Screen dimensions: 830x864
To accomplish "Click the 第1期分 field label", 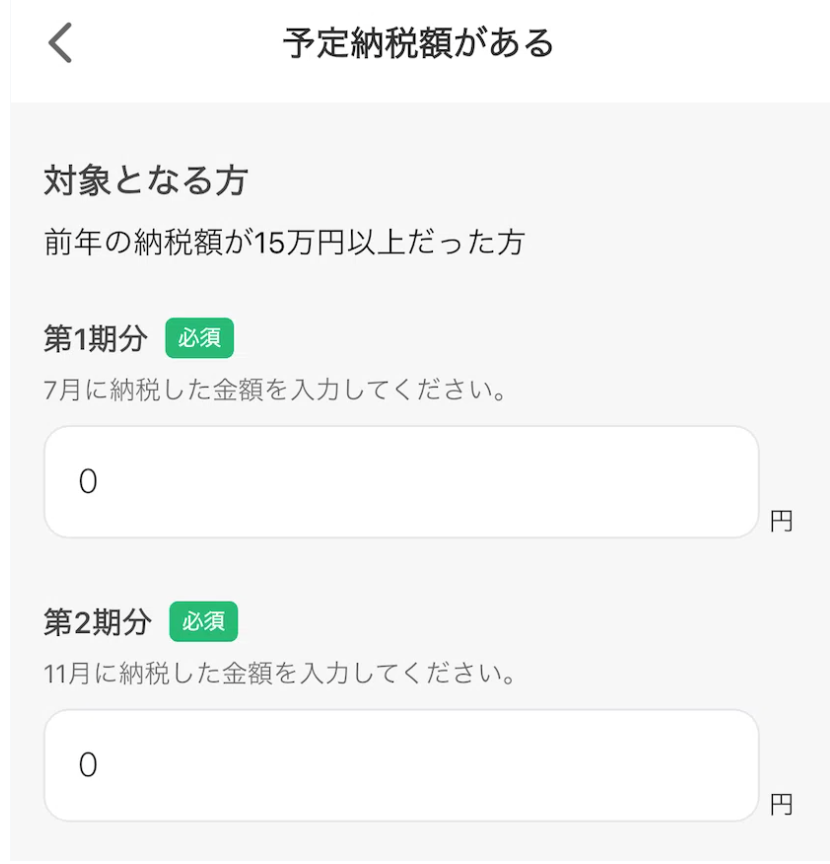I will (95, 339).
